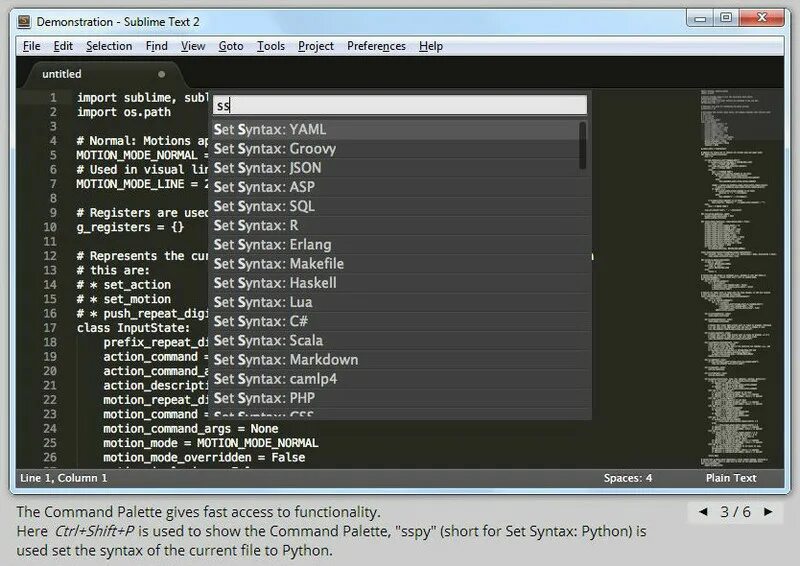Click Line 1, Column 1 status text
This screenshot has height=566, width=800.
pyautogui.click(x=64, y=478)
